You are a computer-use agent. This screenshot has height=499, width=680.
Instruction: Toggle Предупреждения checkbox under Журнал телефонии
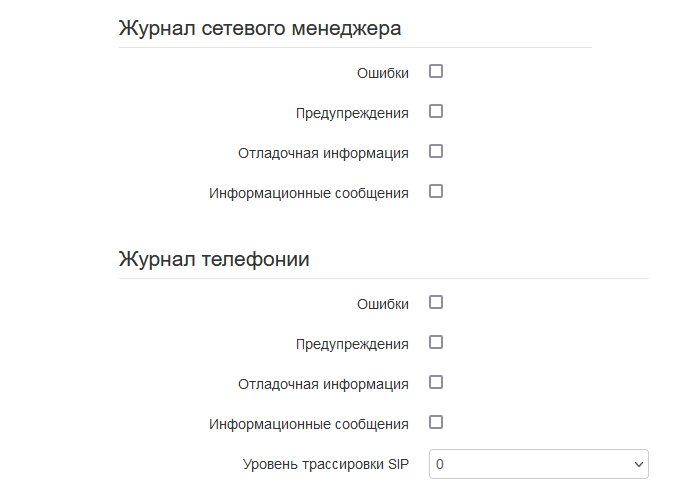point(436,342)
